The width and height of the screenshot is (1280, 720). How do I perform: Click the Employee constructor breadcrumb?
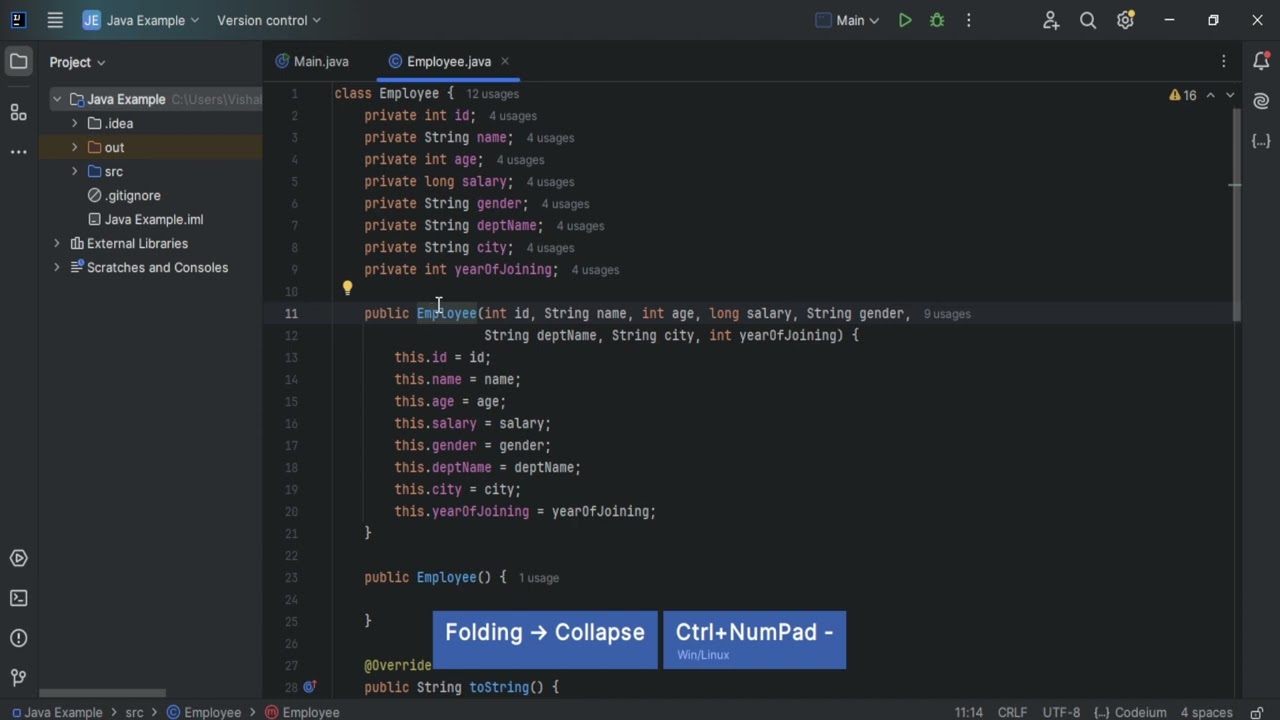[x=302, y=712]
